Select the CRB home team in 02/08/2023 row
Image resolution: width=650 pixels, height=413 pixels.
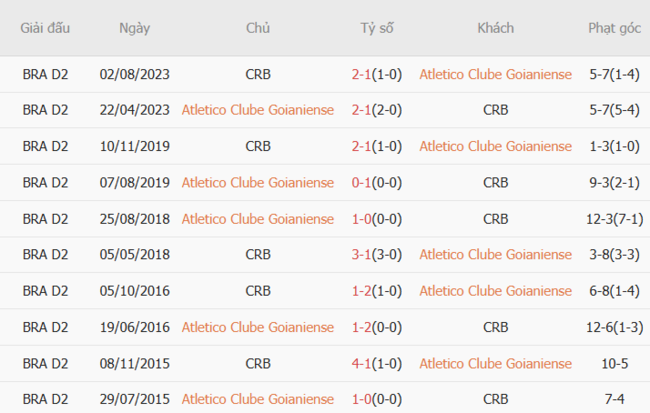click(x=257, y=74)
